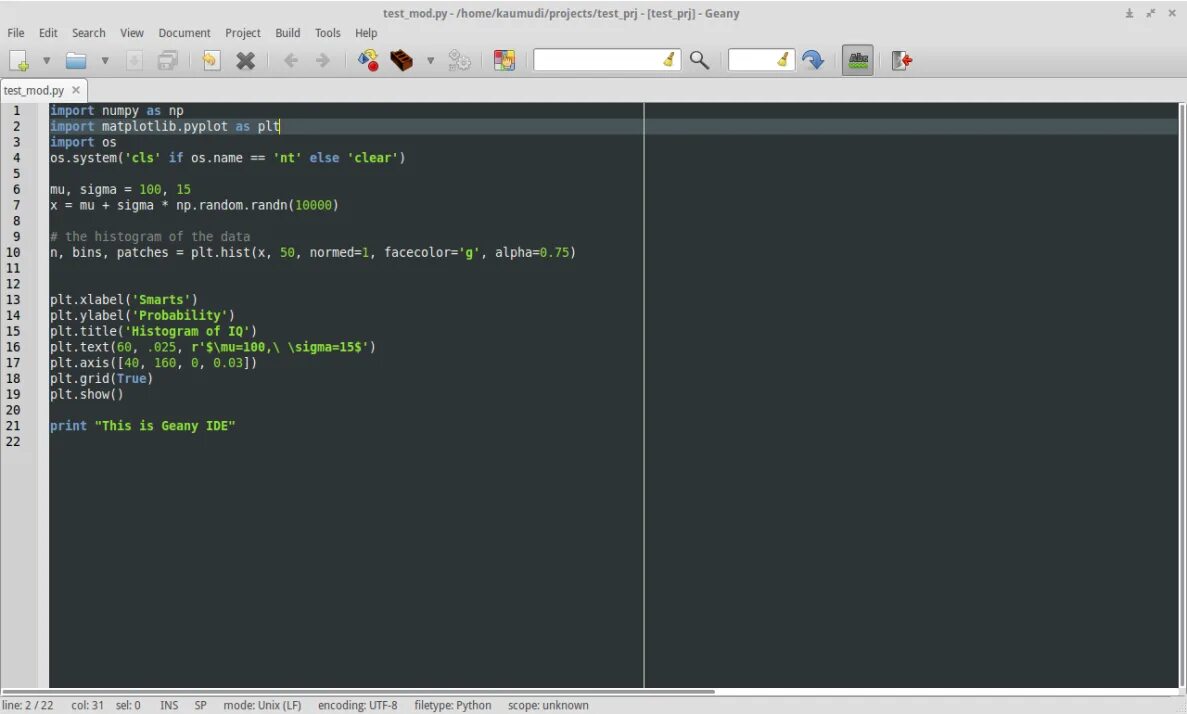Open the Tools menu
Screen dimensions: 1187x714
tap(327, 33)
